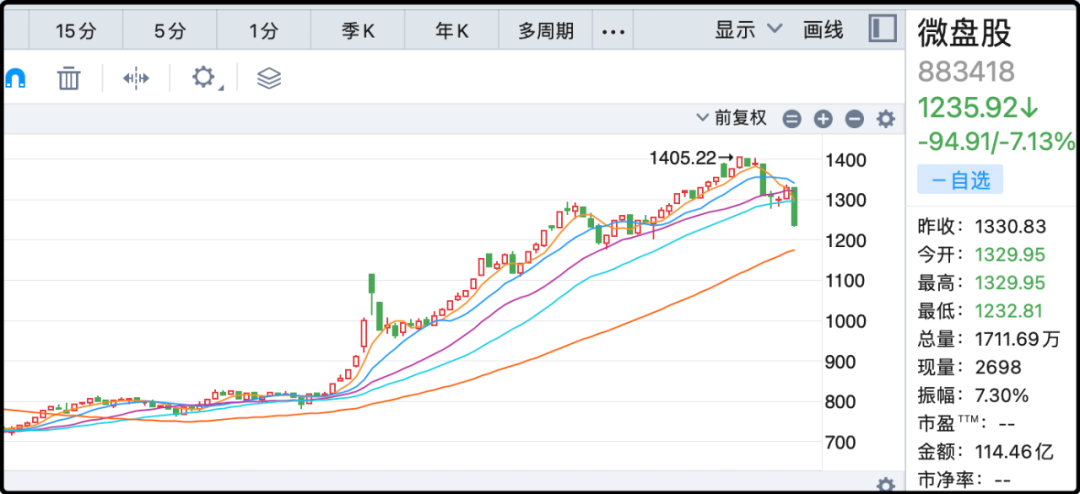This screenshot has height=494, width=1080.
Task: Click the 多周期 multi-period button
Action: (x=546, y=31)
